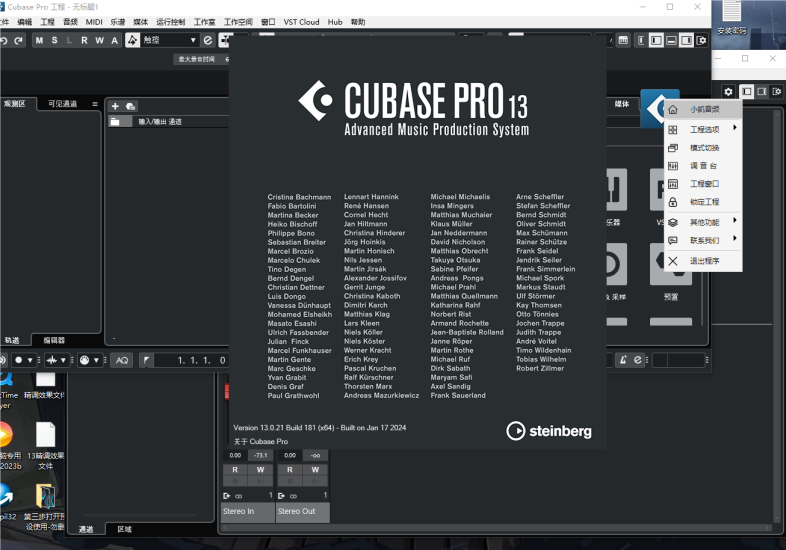786x550 pixels.
Task: Open the 预置 tile in the media rack
Action: pyautogui.click(x=671, y=271)
